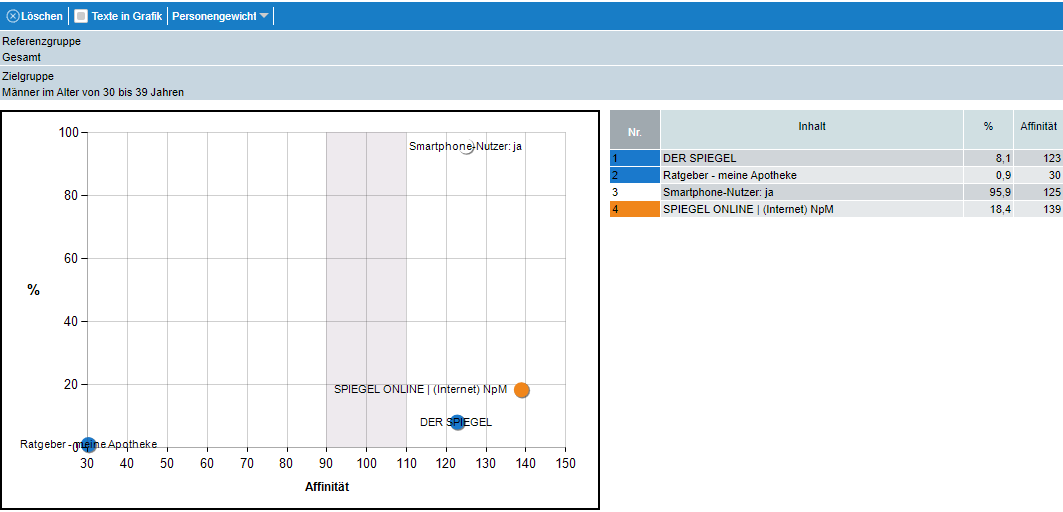1063x512 pixels.
Task: Click blue color swatch of row 1
Action: pyautogui.click(x=634, y=158)
